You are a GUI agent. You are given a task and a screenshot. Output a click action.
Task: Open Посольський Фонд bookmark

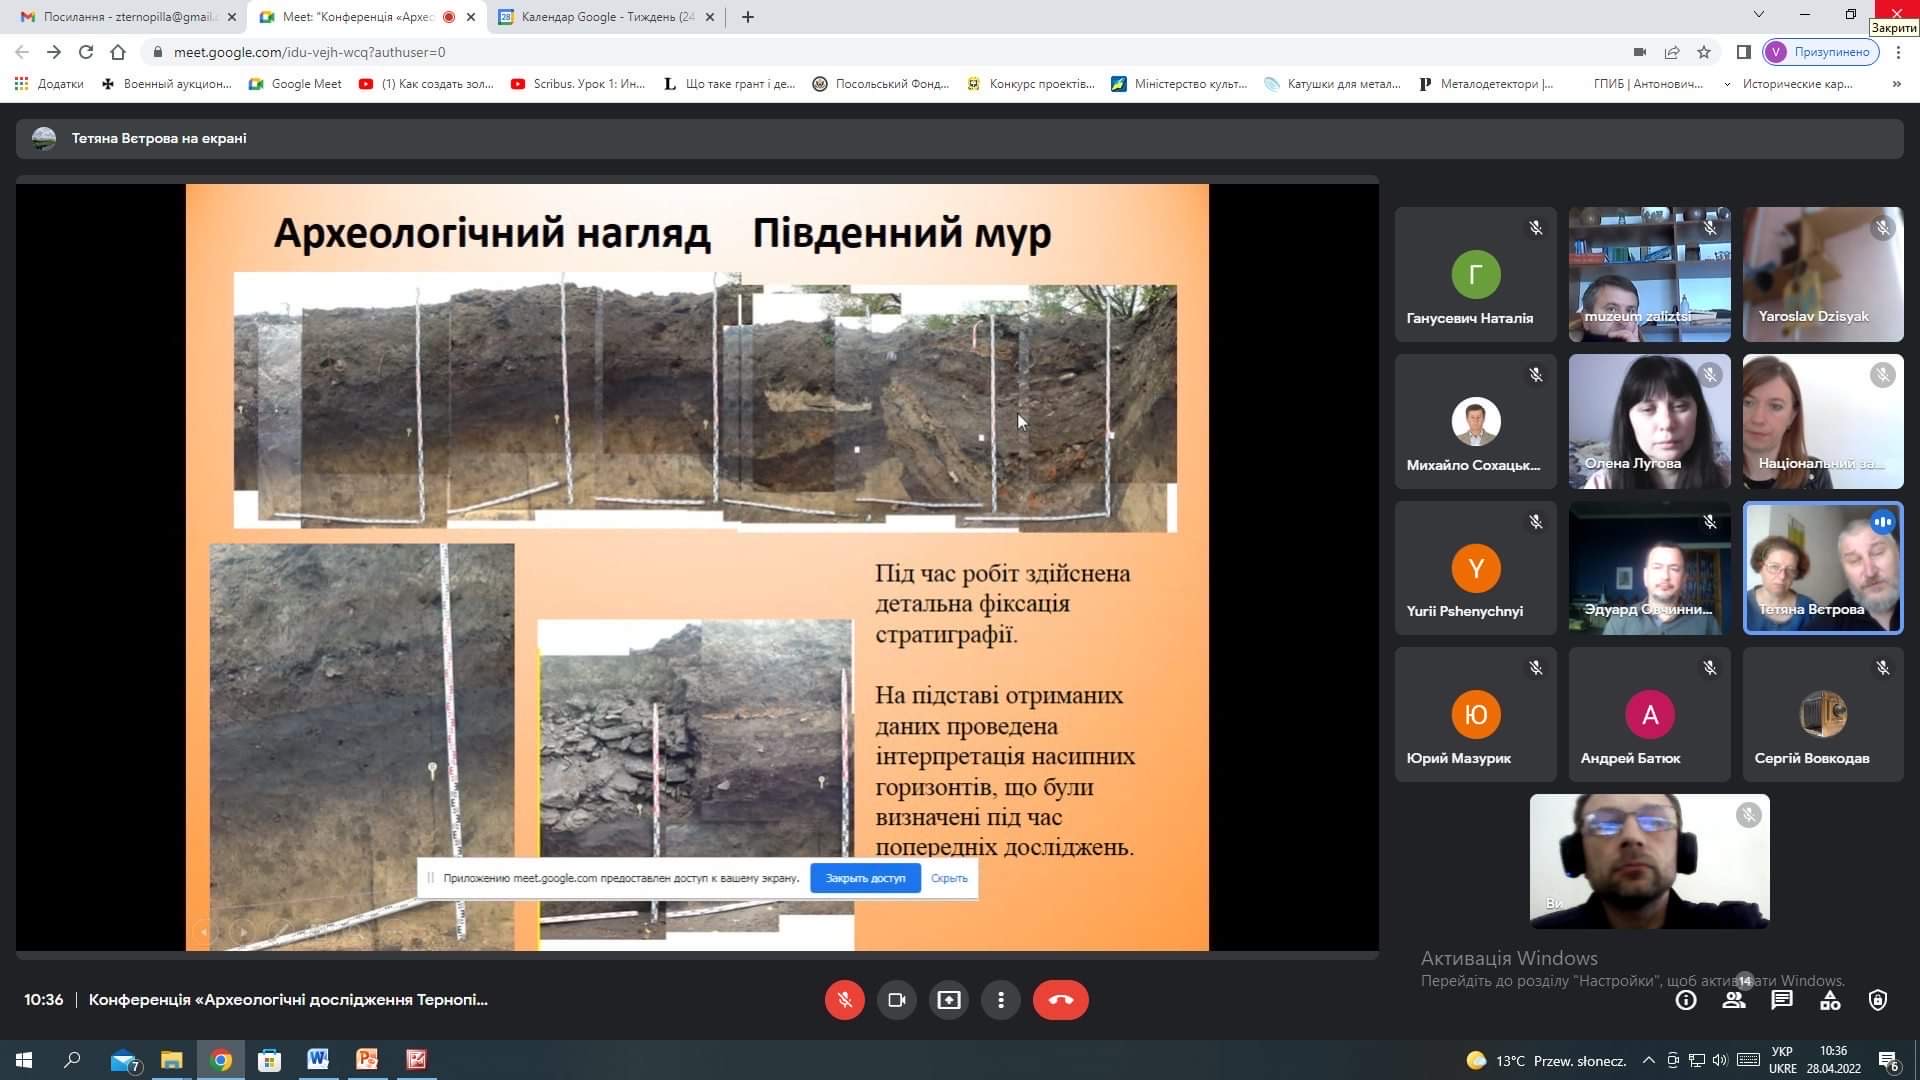click(881, 84)
